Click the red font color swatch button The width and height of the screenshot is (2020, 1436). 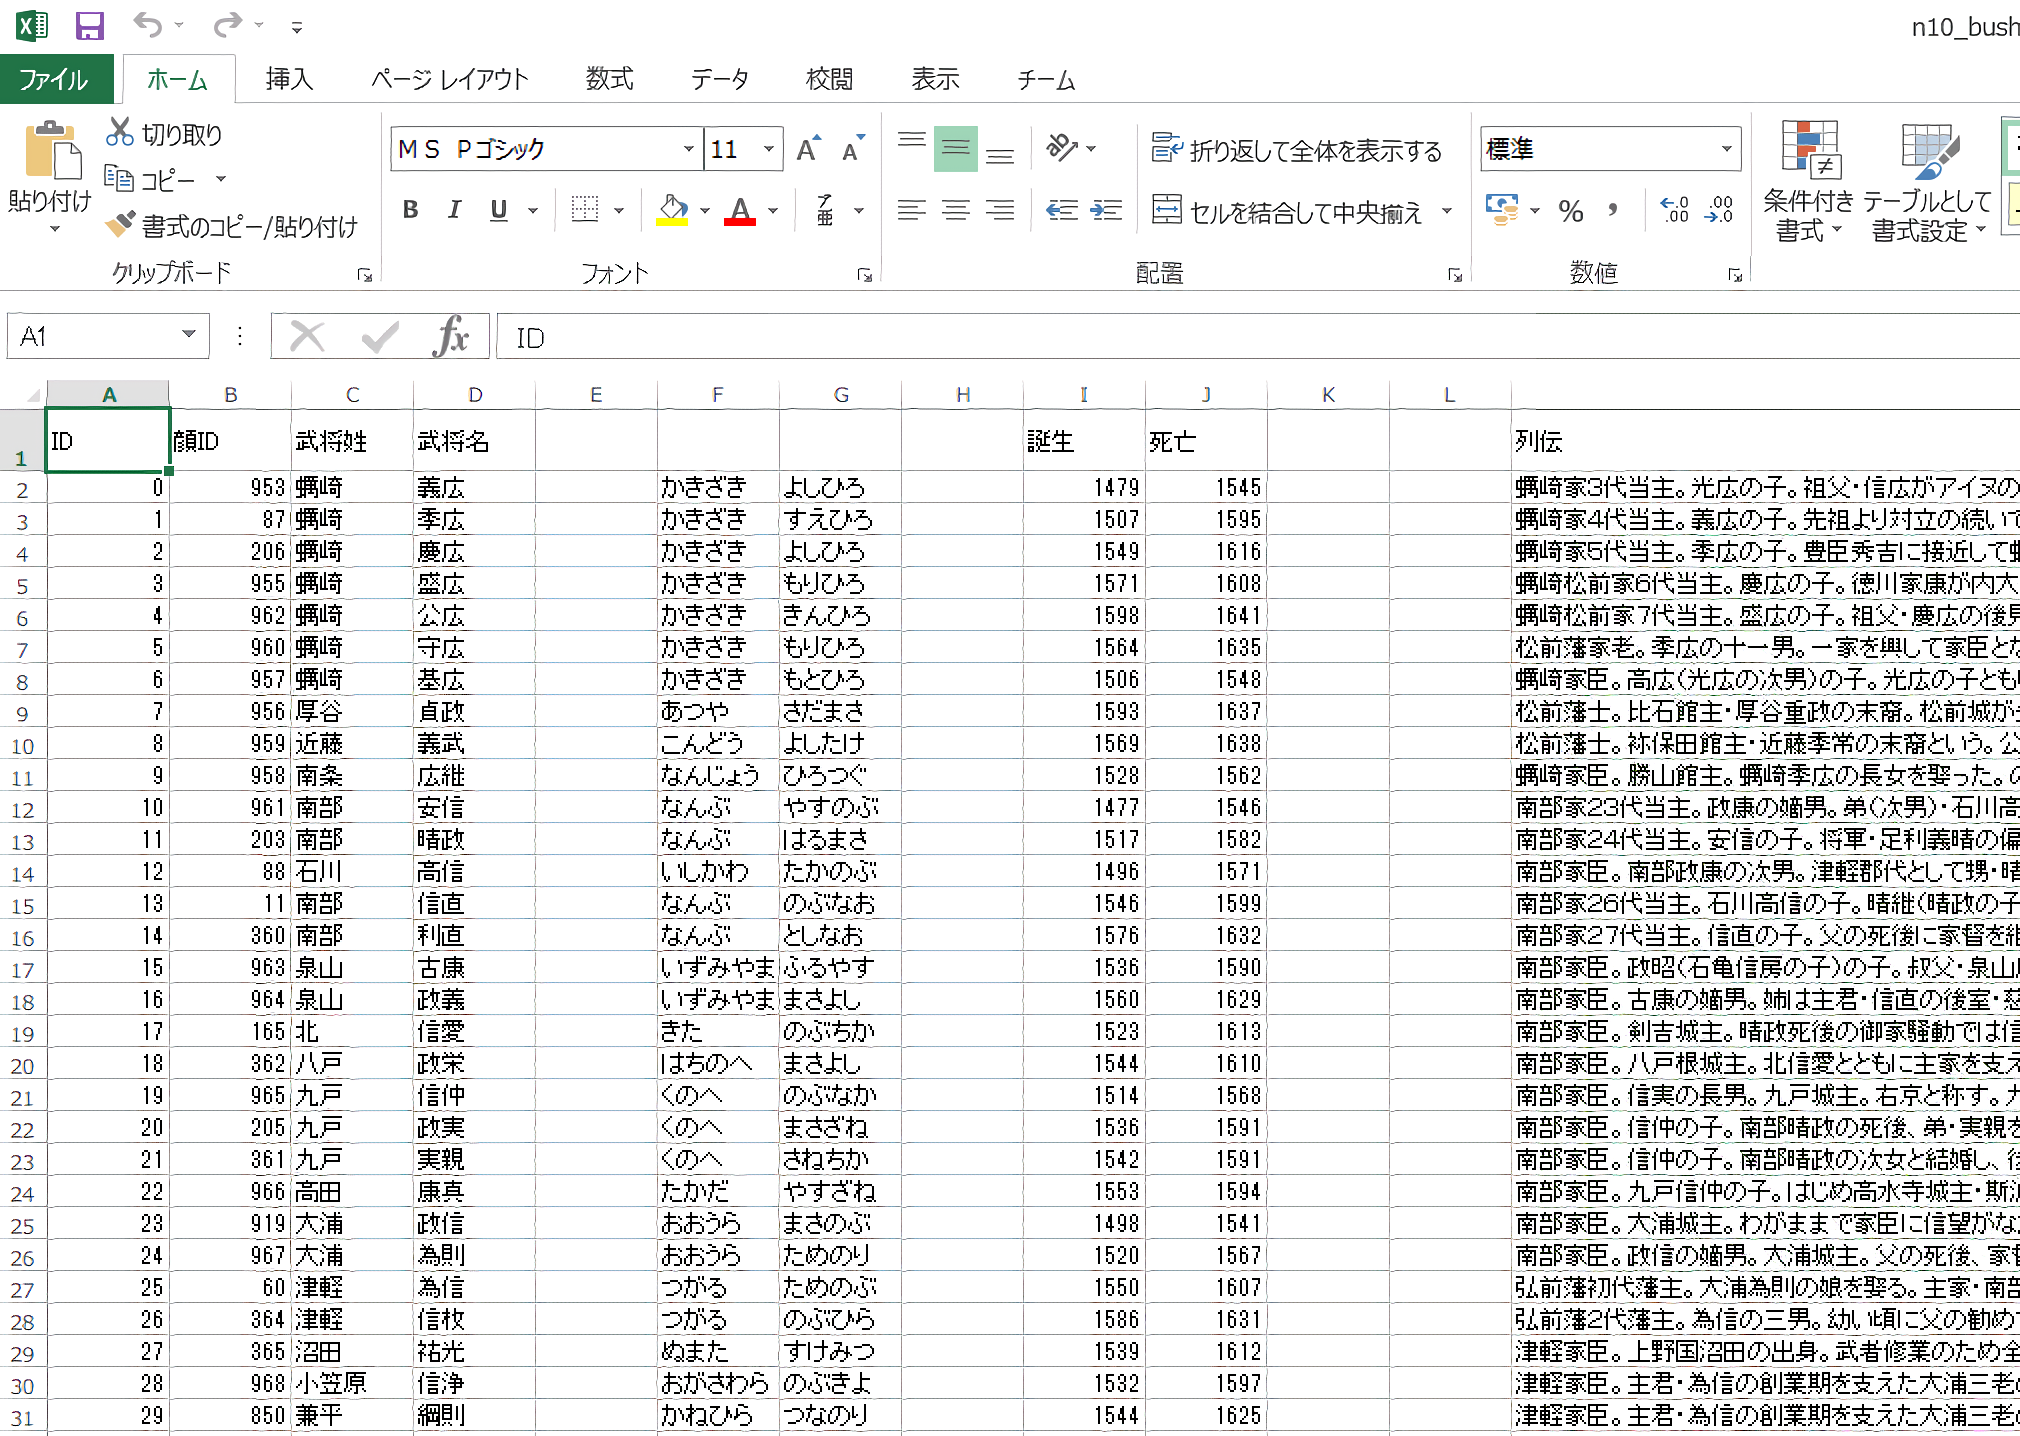click(740, 211)
